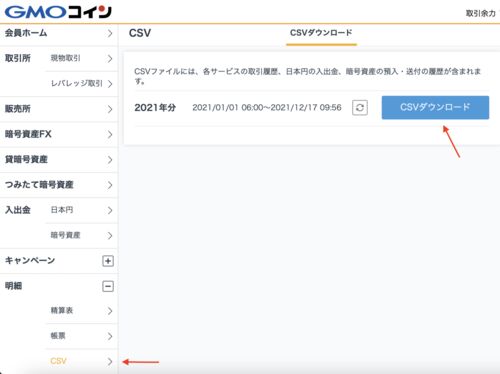Click chevron next to 会員ホーム

coord(110,33)
